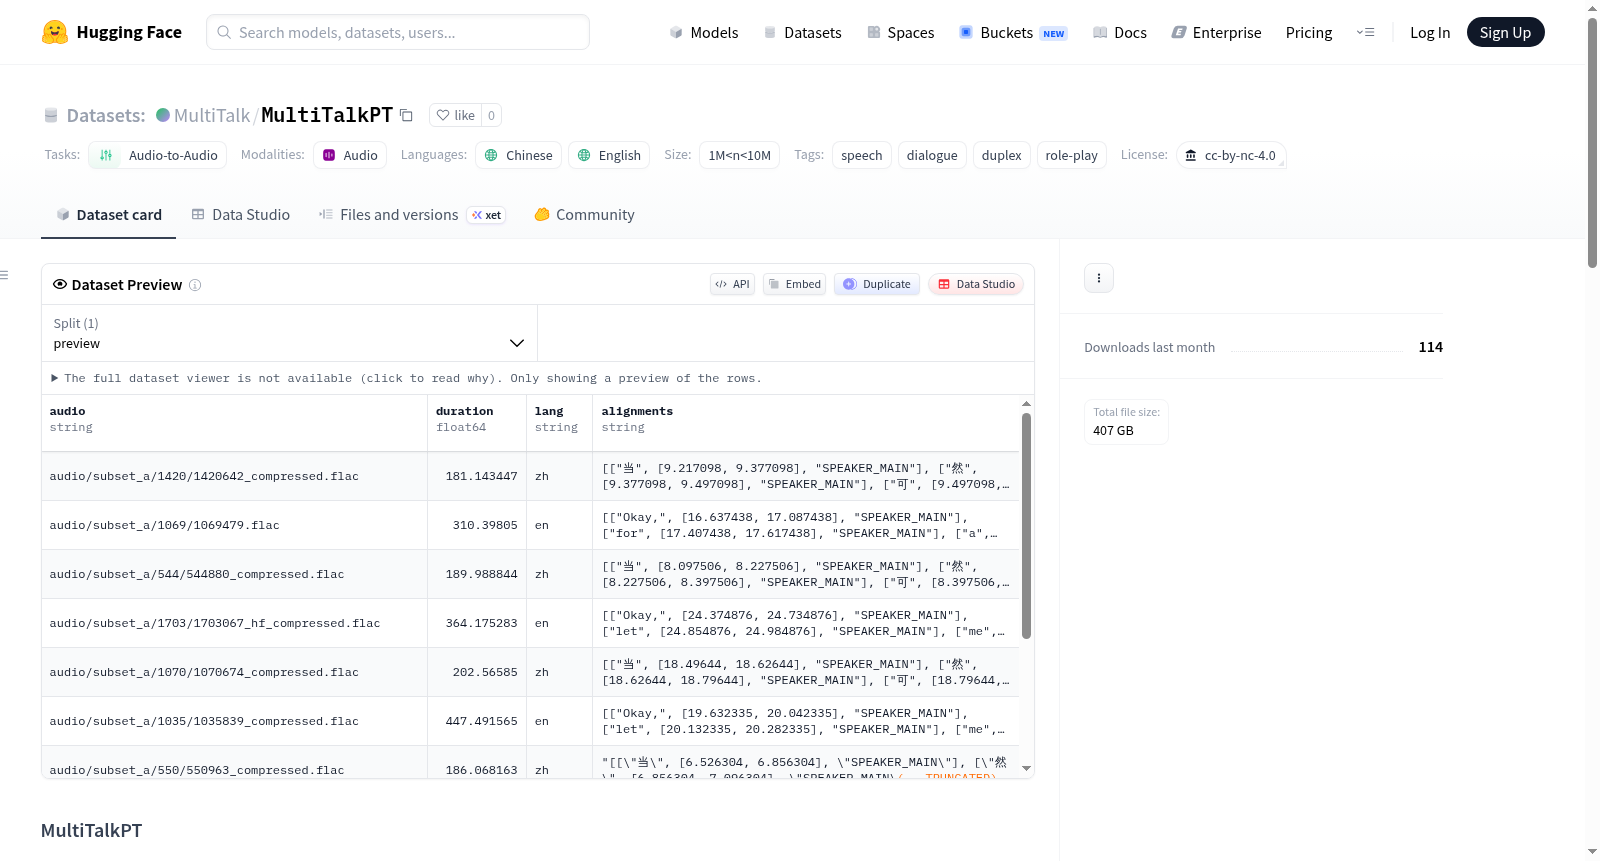Viewport: 1600px width, 861px height.
Task: Filter by Audio-to-Audio task tag
Action: (158, 155)
